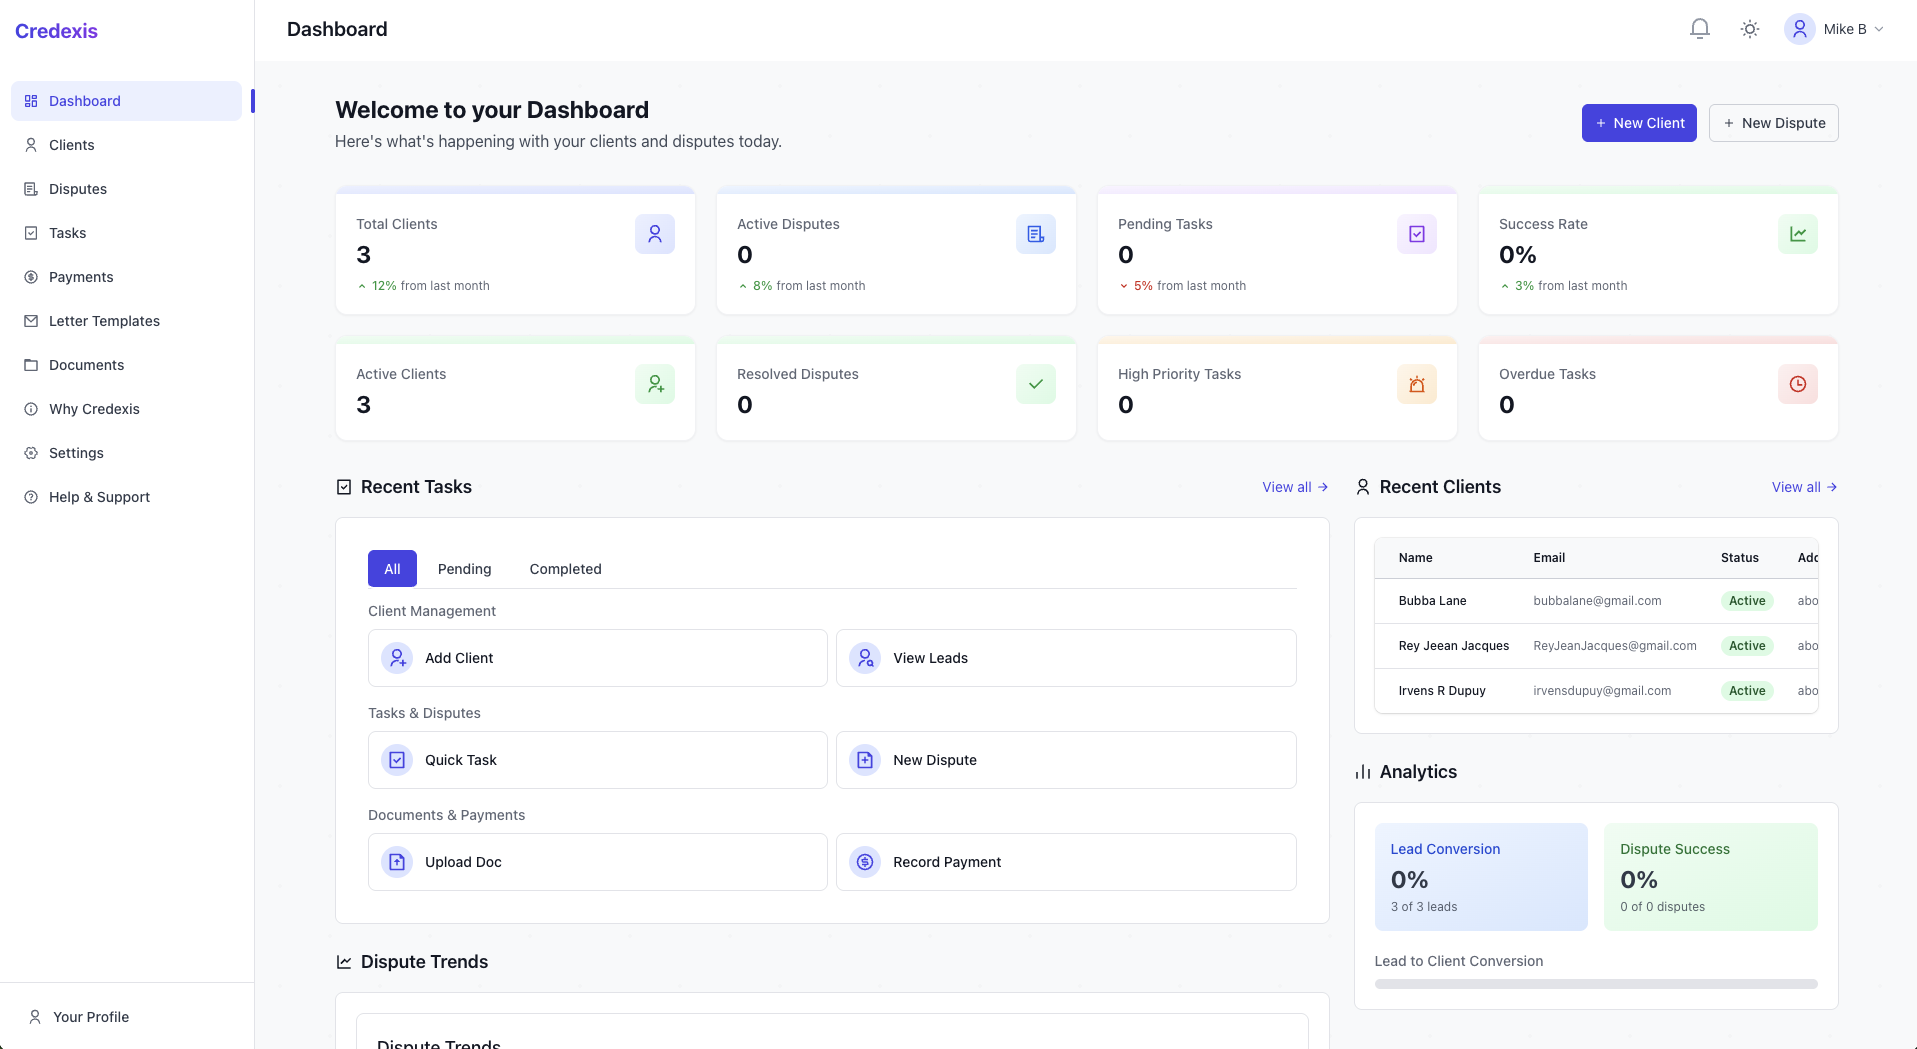The width and height of the screenshot is (1917, 1049).
Task: Click the Credexis logo
Action: [56, 31]
